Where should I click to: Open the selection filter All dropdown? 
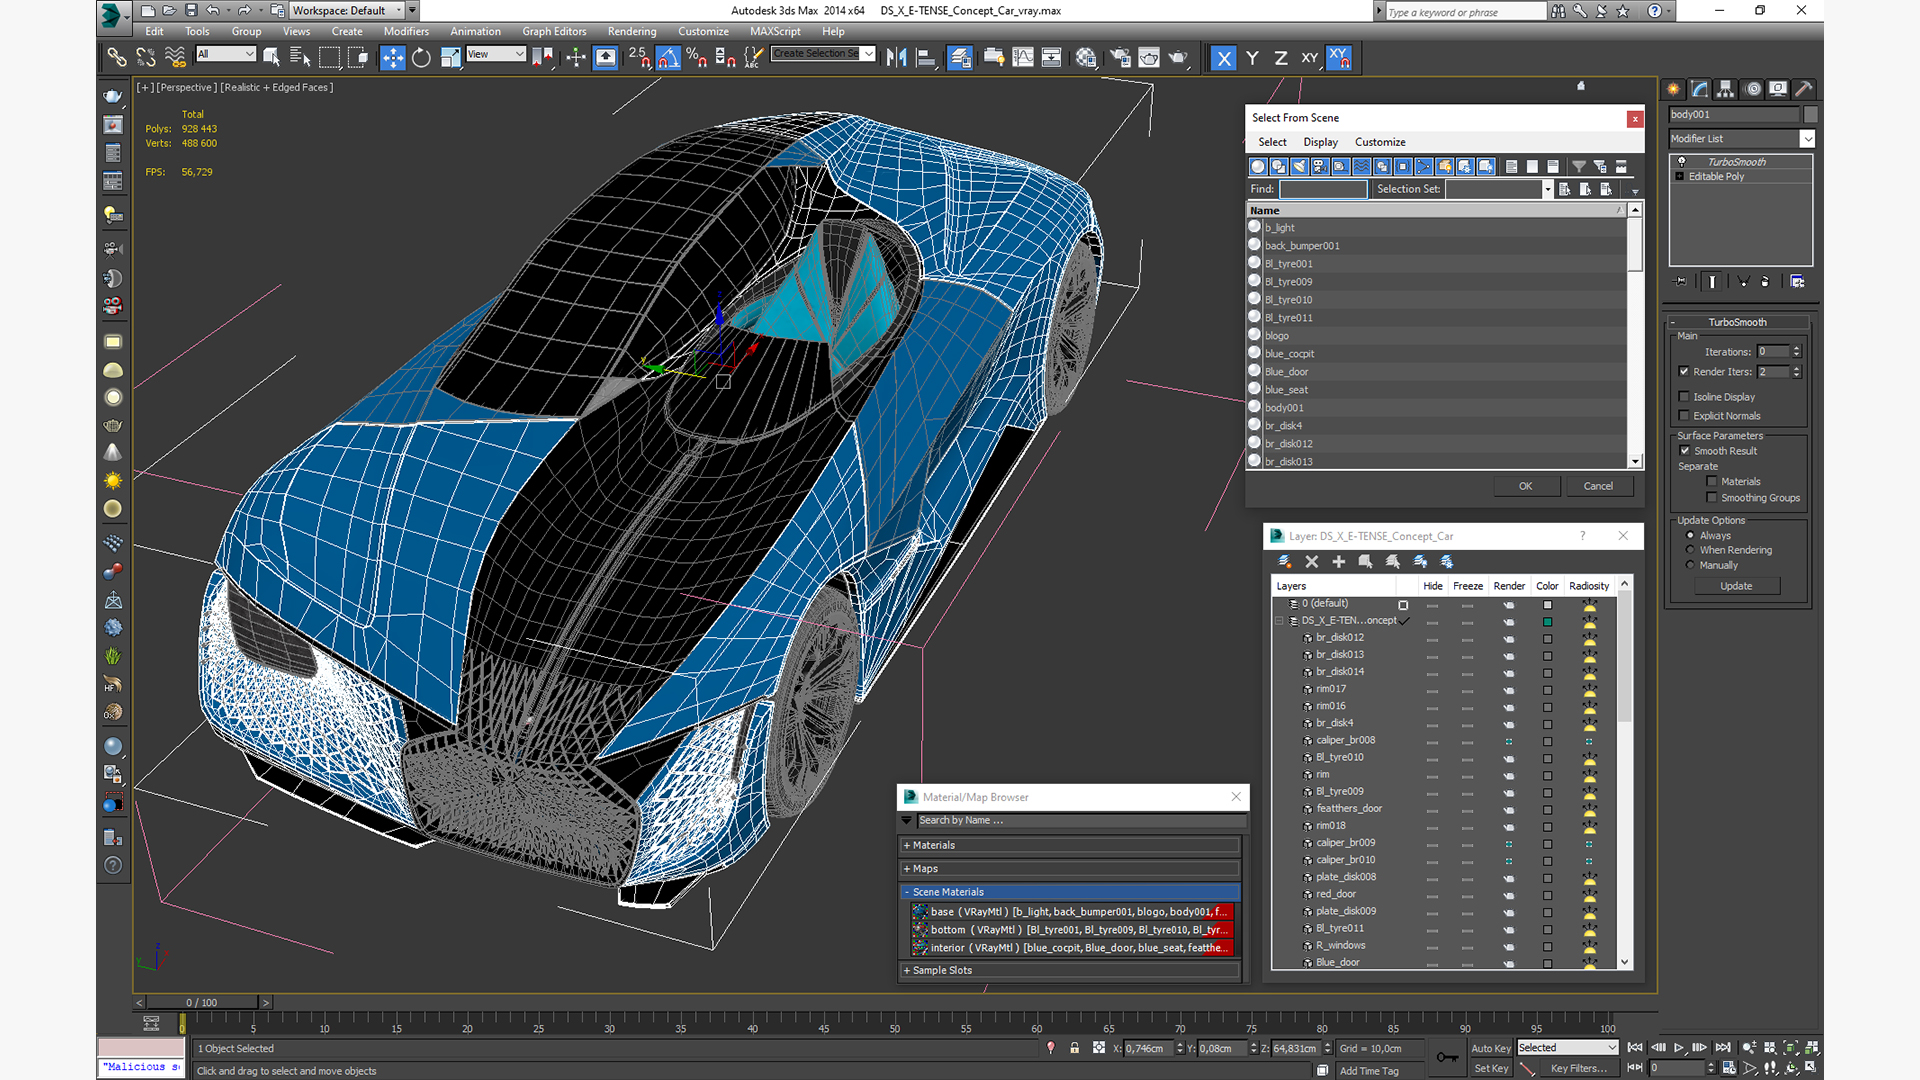[x=226, y=54]
